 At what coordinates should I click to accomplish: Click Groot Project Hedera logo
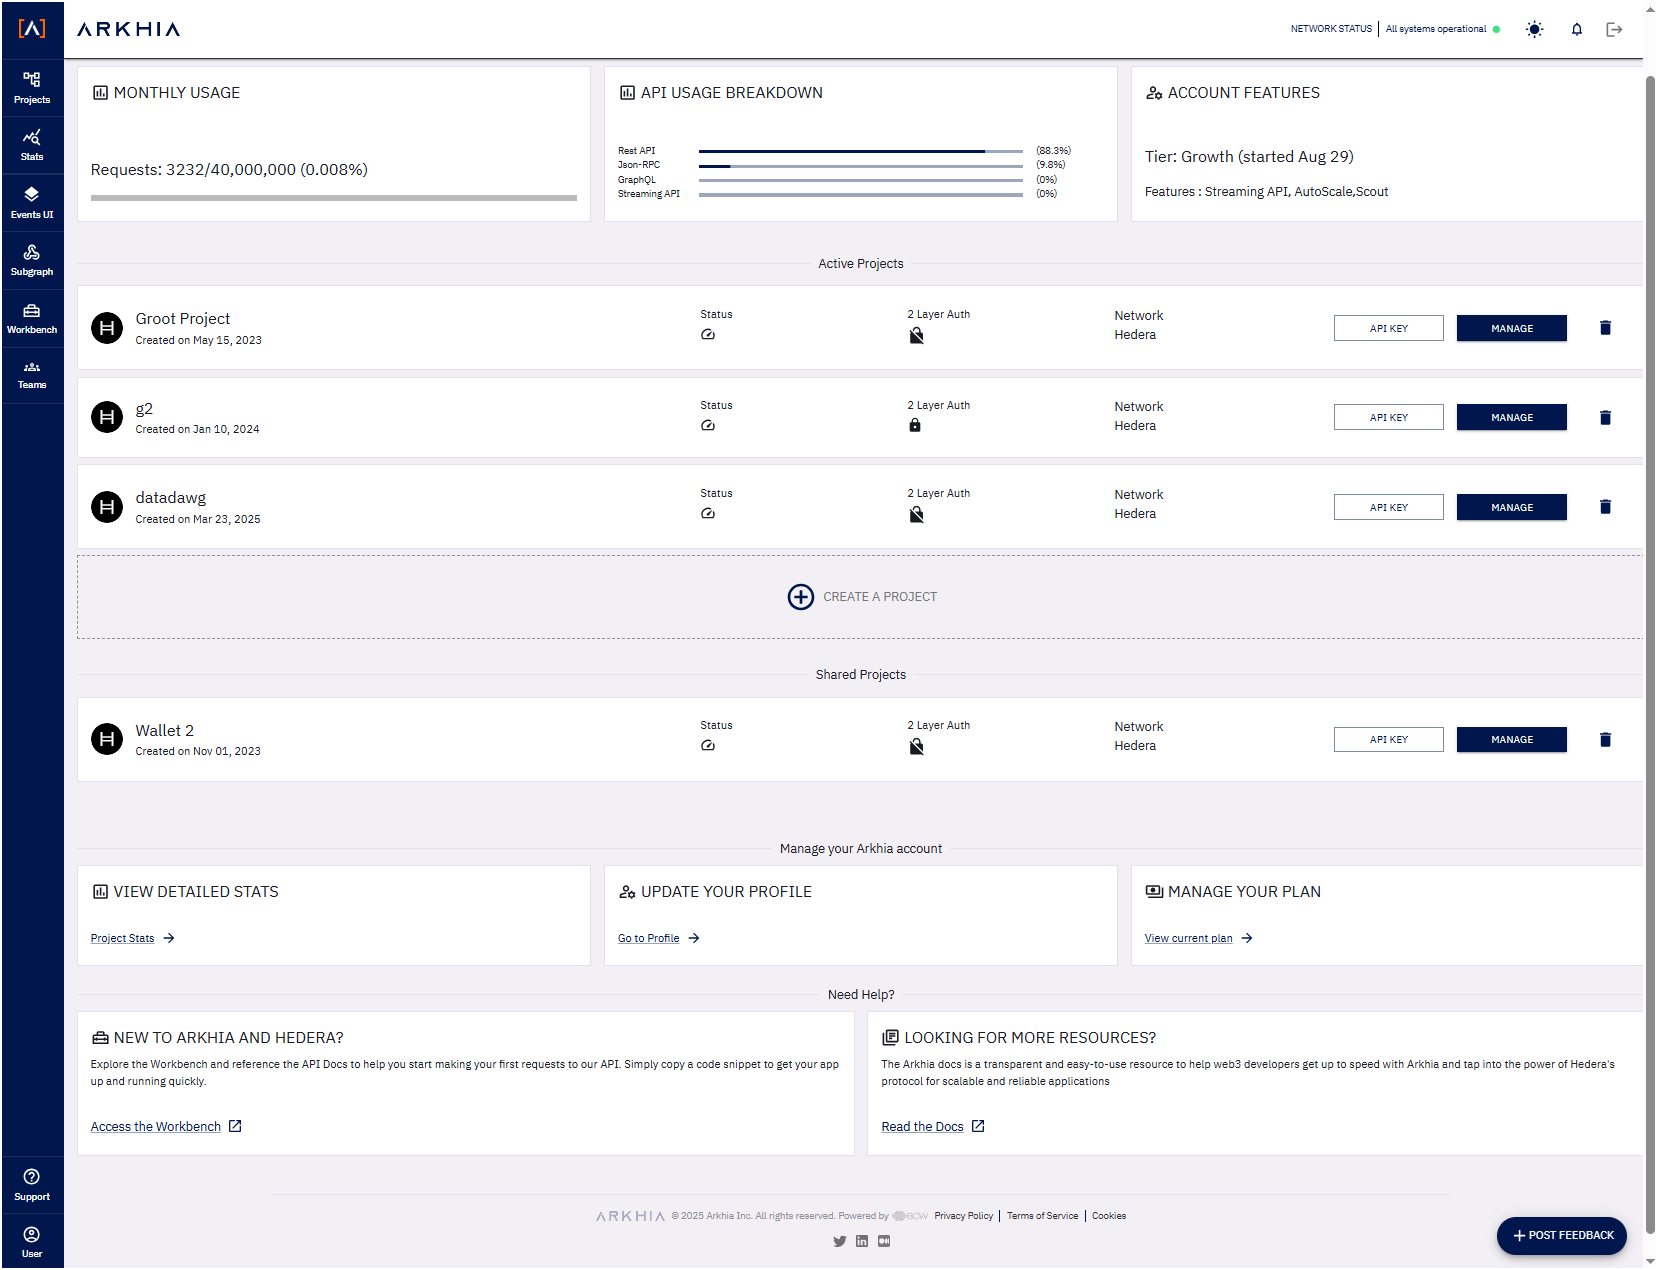pyautogui.click(x=107, y=328)
